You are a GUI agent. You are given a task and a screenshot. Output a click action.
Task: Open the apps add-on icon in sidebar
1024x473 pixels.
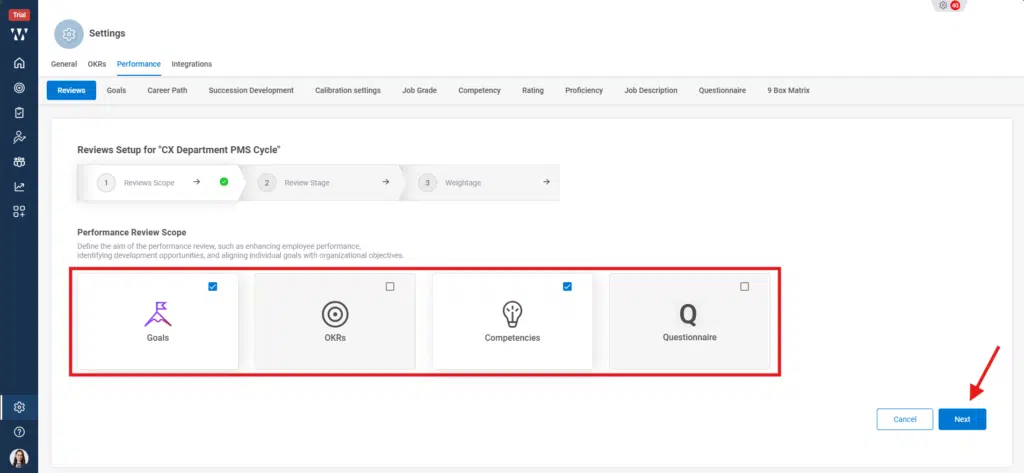point(19,212)
